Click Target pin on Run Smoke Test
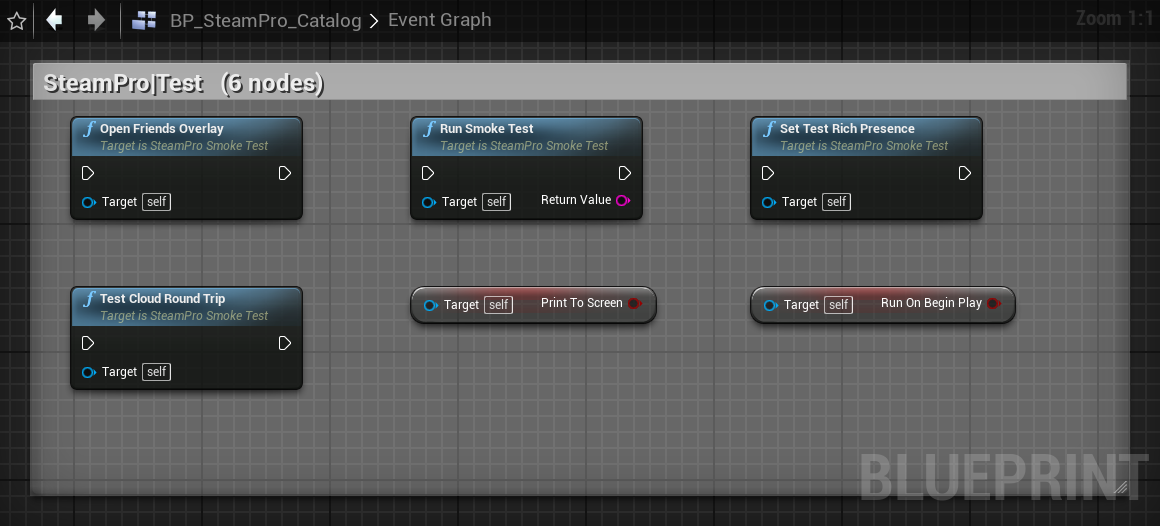The width and height of the screenshot is (1160, 526). click(x=429, y=202)
